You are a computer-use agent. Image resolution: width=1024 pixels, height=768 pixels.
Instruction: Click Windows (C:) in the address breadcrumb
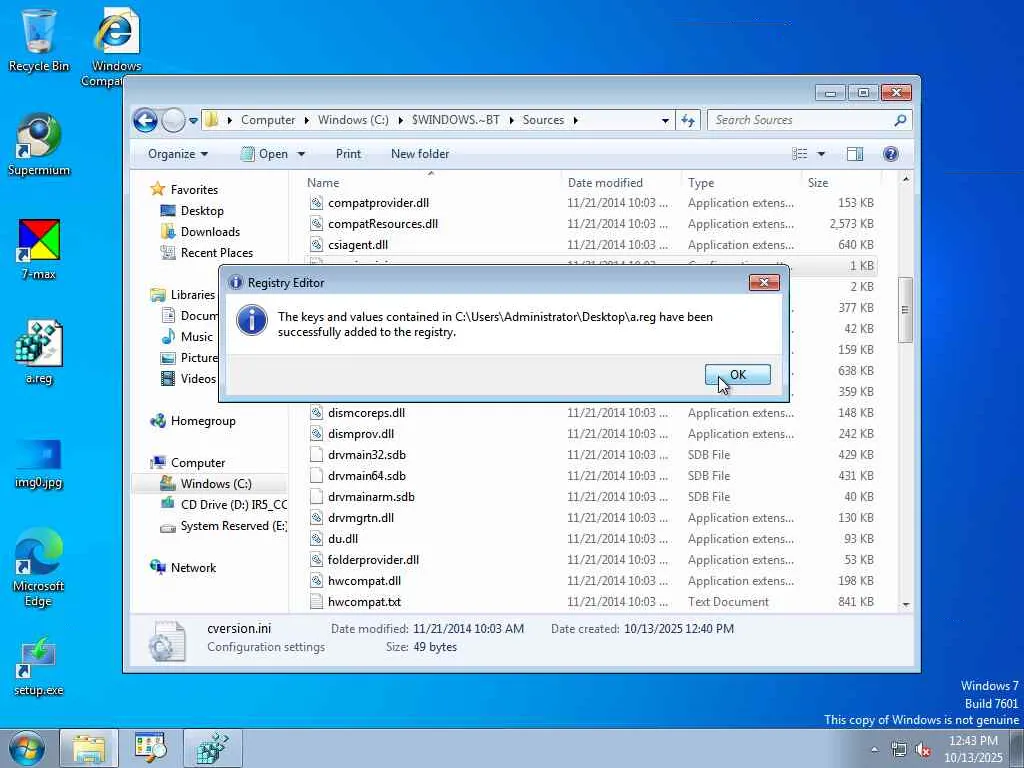[353, 120]
